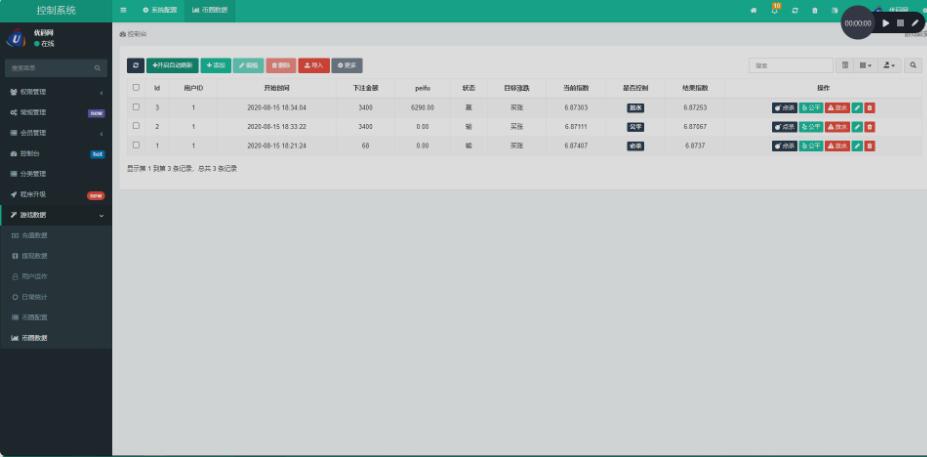
Task: Click the red warning button in row 1
Action: pos(837,145)
